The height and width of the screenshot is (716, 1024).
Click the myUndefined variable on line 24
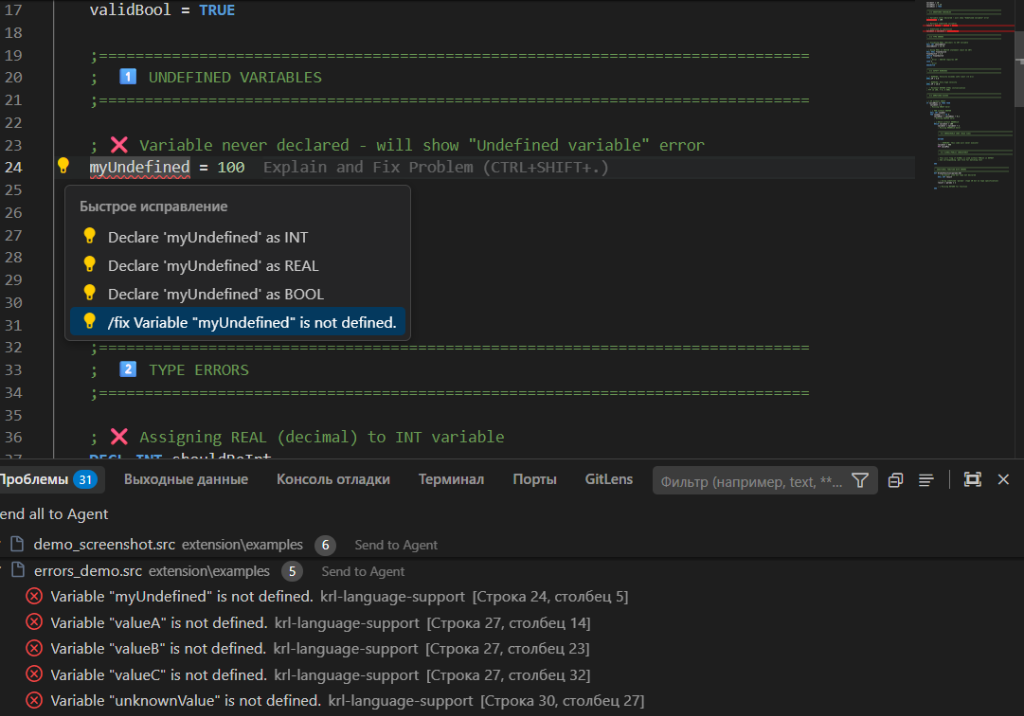(x=140, y=167)
